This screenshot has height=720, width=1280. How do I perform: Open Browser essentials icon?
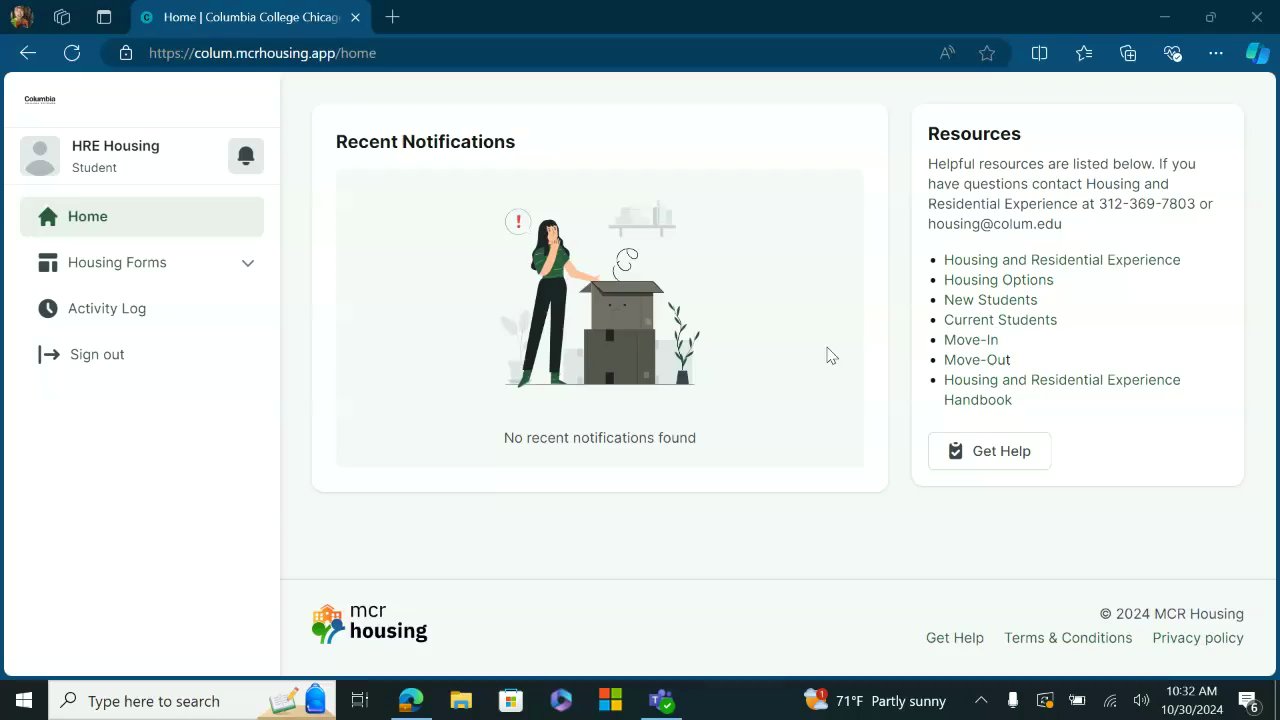click(x=1173, y=53)
